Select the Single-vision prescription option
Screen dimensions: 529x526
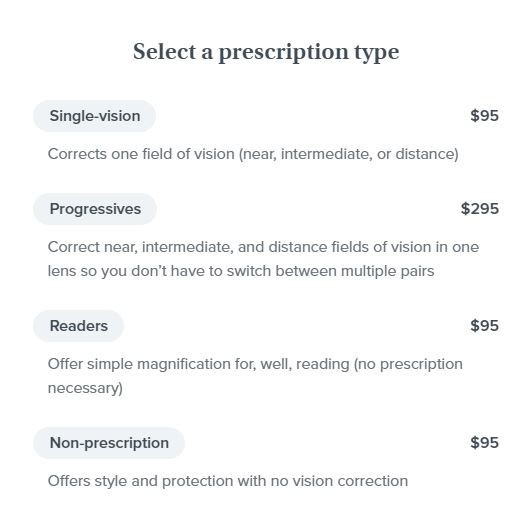click(94, 116)
